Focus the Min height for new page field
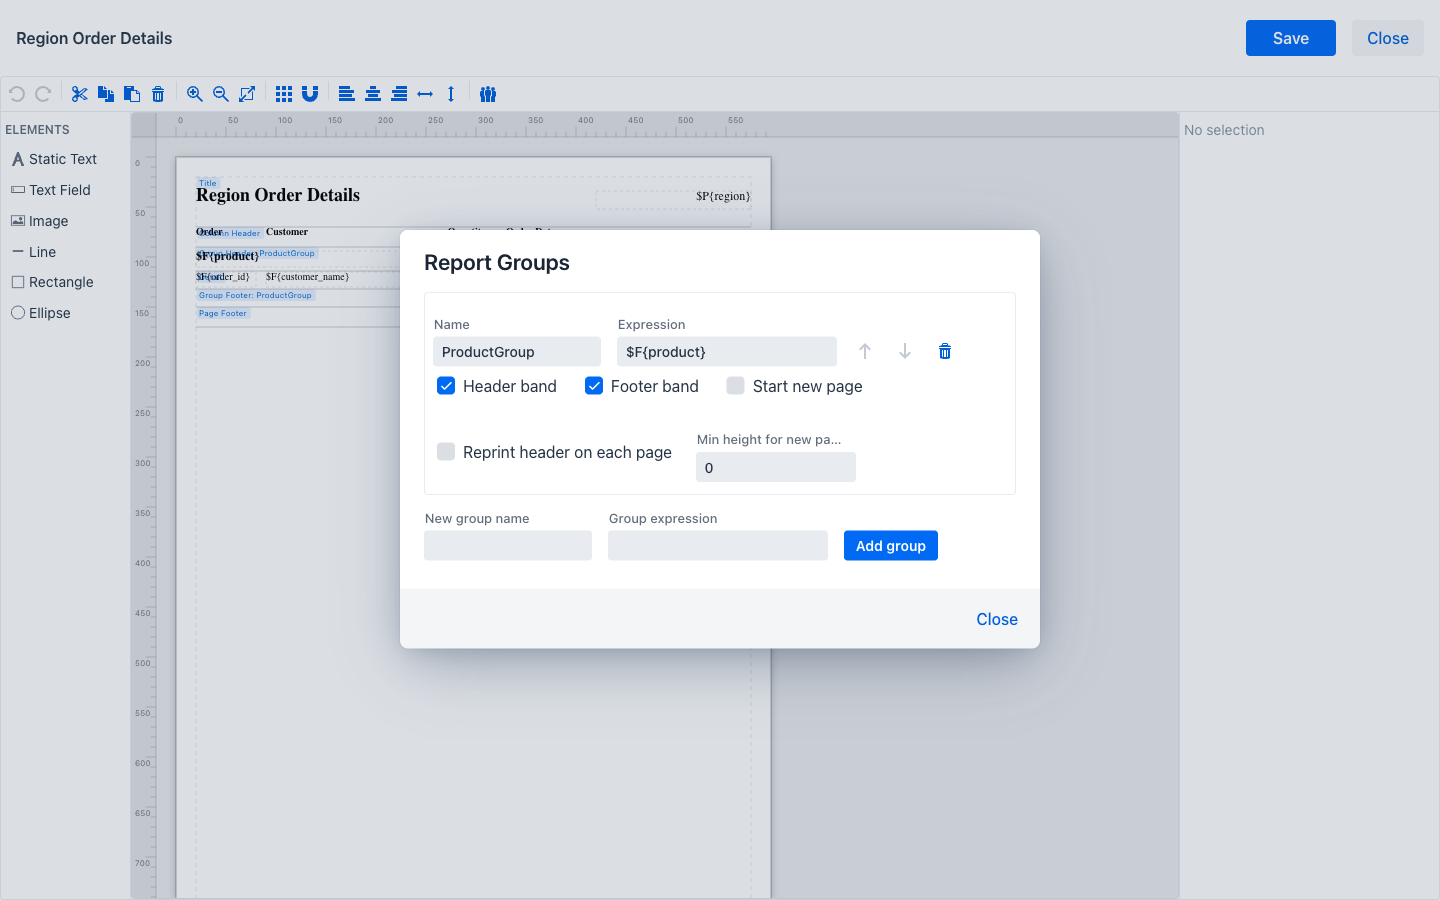 [x=776, y=467]
